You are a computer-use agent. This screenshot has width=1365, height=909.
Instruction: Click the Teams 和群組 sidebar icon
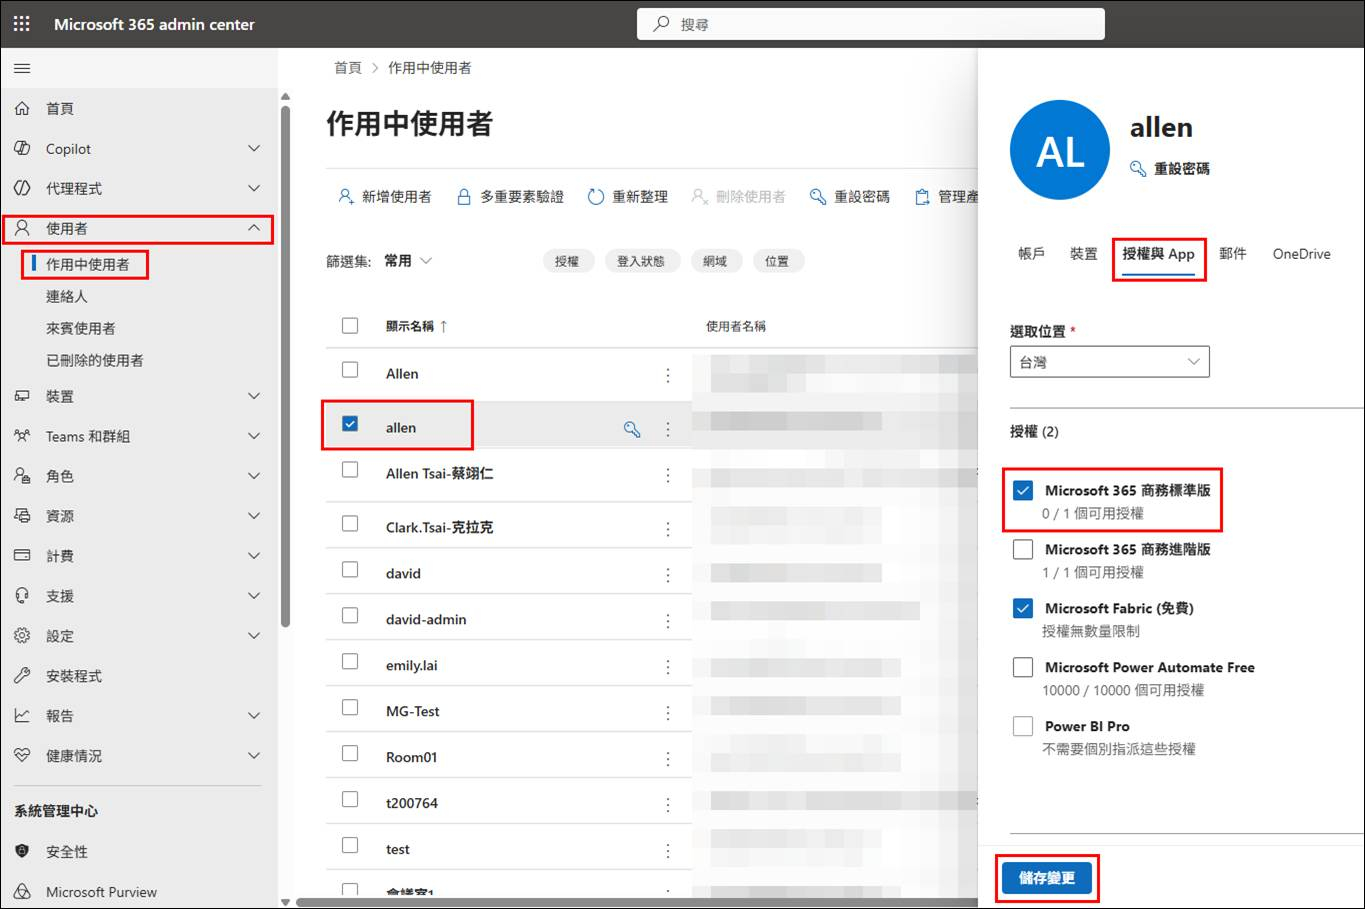22,436
